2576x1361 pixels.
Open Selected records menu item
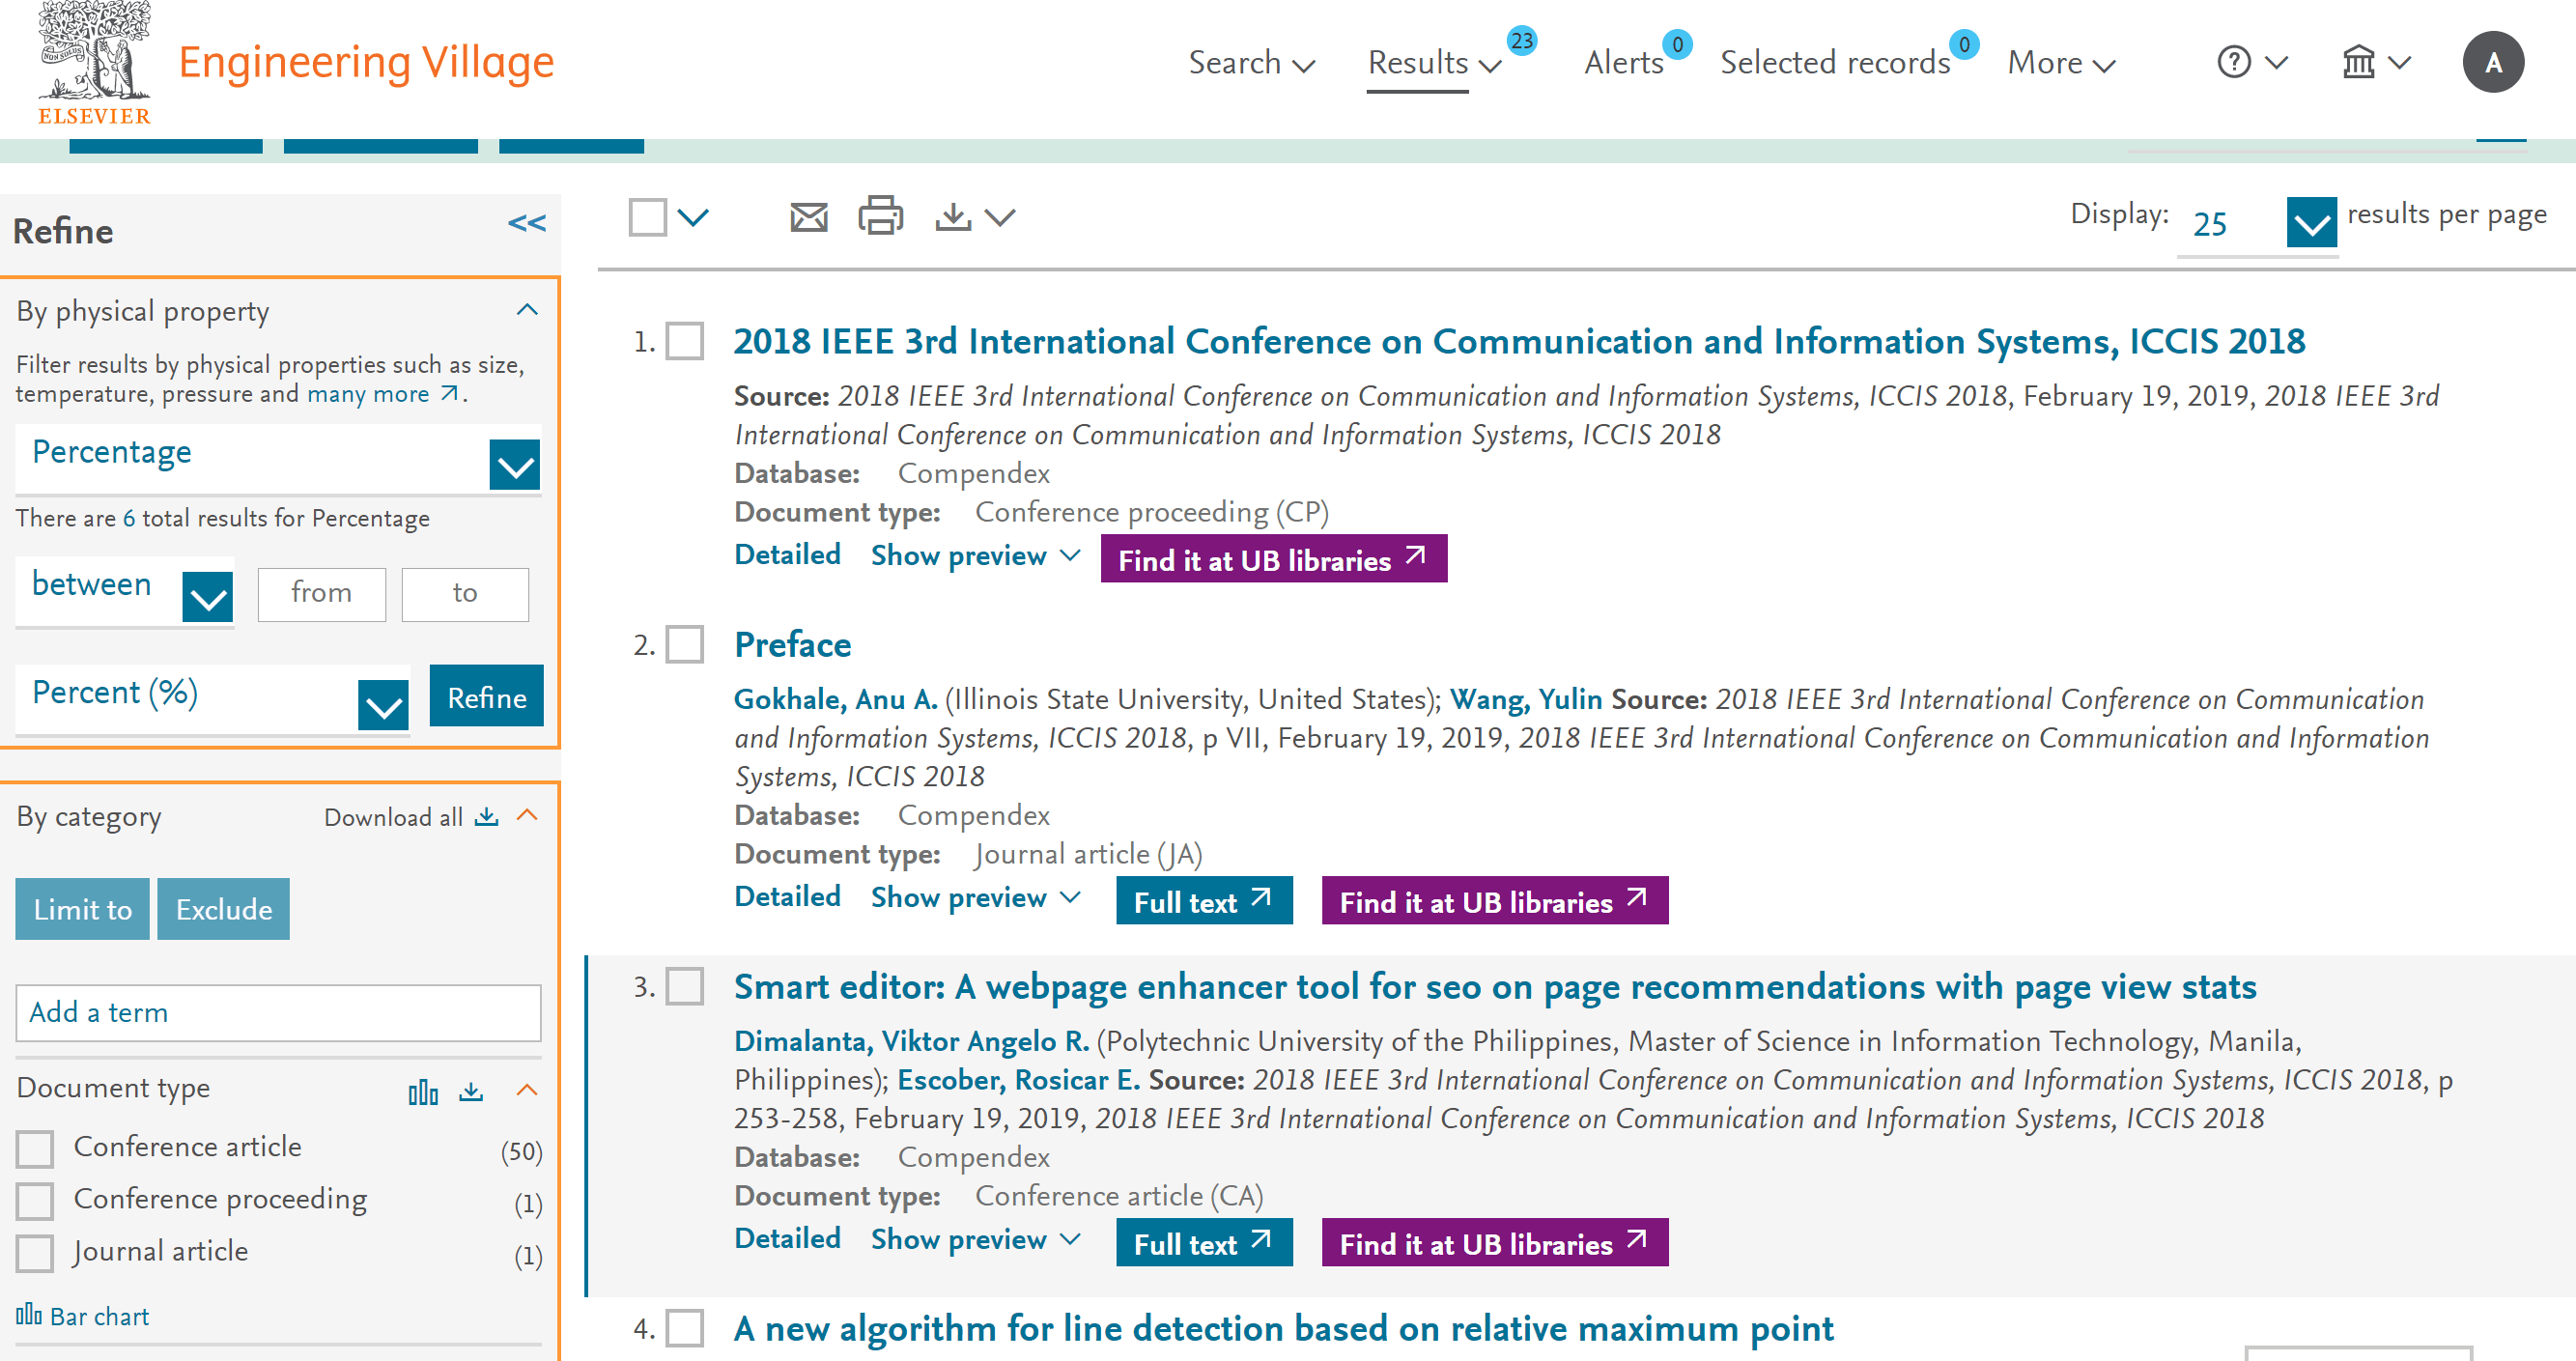1835,62
